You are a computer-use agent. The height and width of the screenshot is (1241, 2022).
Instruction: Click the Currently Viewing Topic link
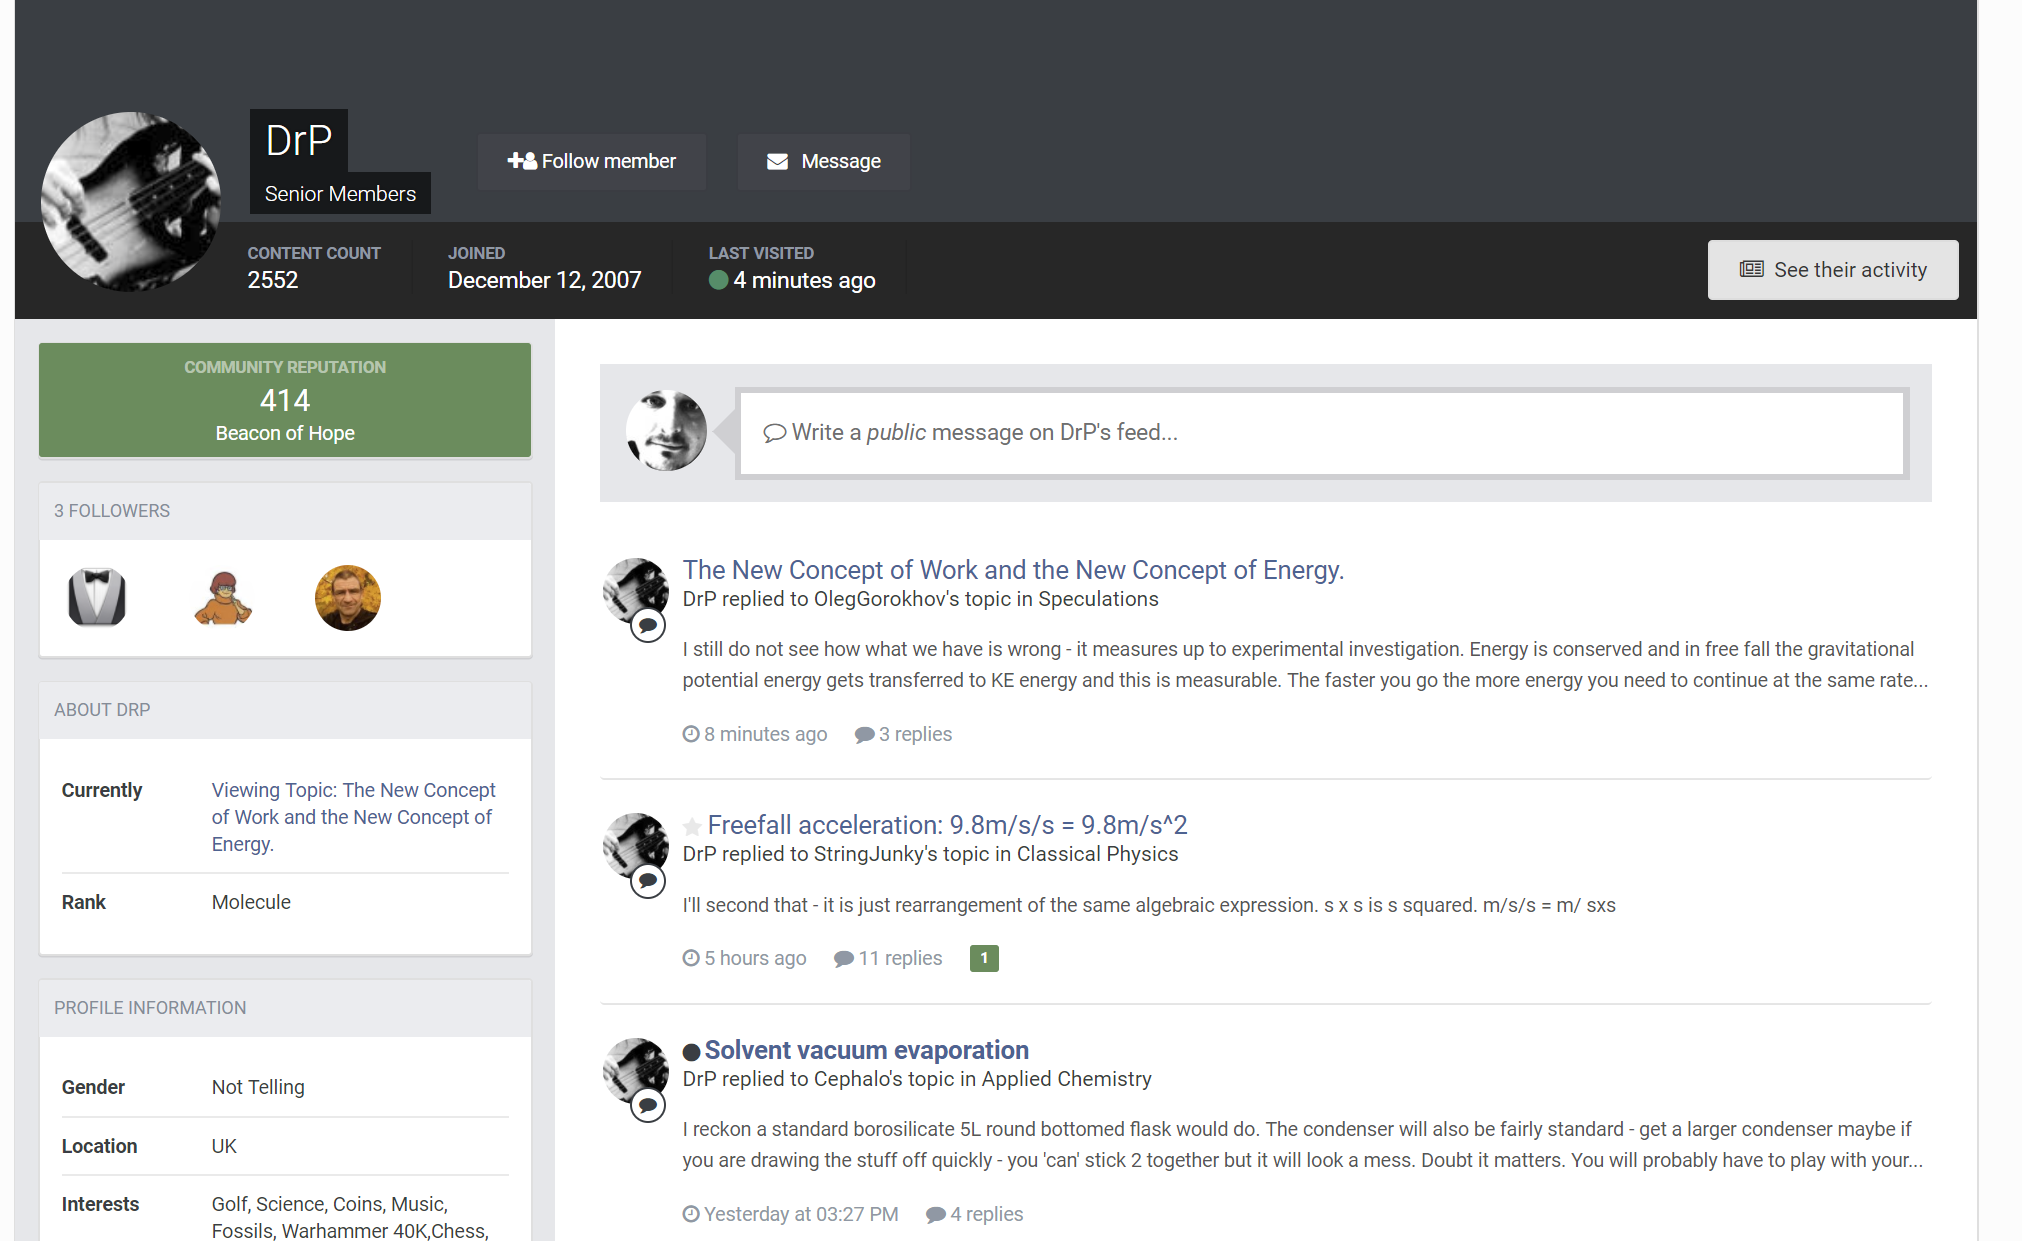[353, 817]
